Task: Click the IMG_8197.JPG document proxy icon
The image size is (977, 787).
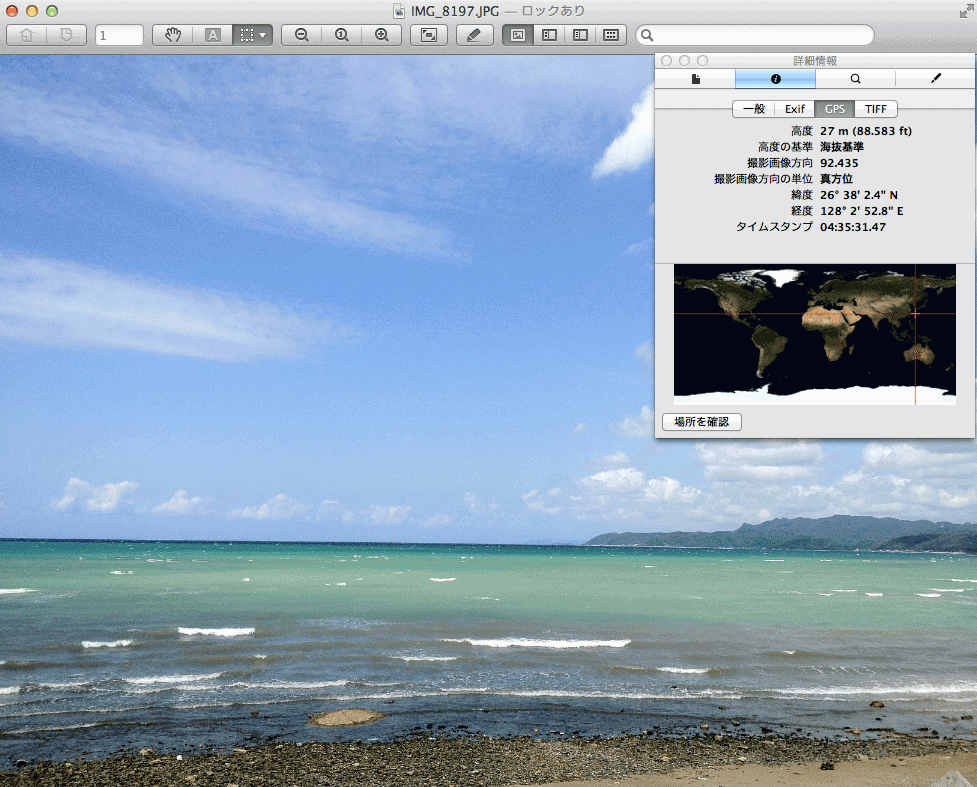Action: [399, 11]
